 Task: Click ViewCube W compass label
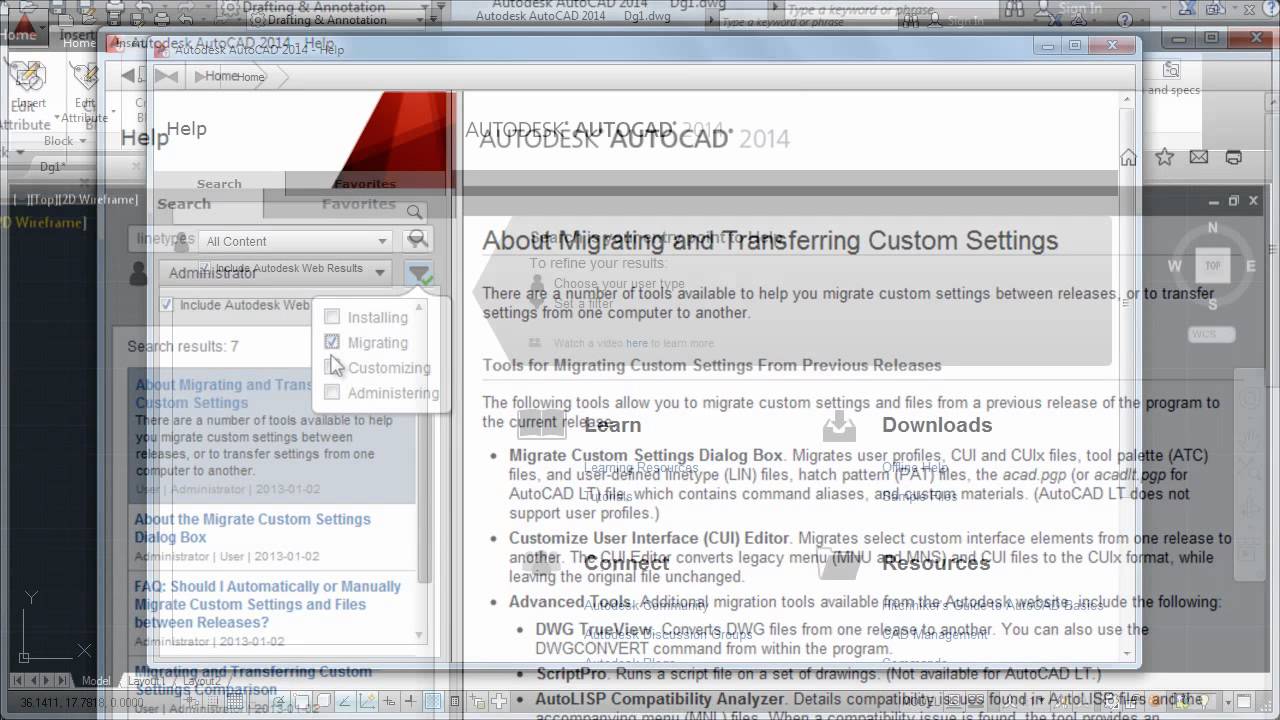(1175, 266)
